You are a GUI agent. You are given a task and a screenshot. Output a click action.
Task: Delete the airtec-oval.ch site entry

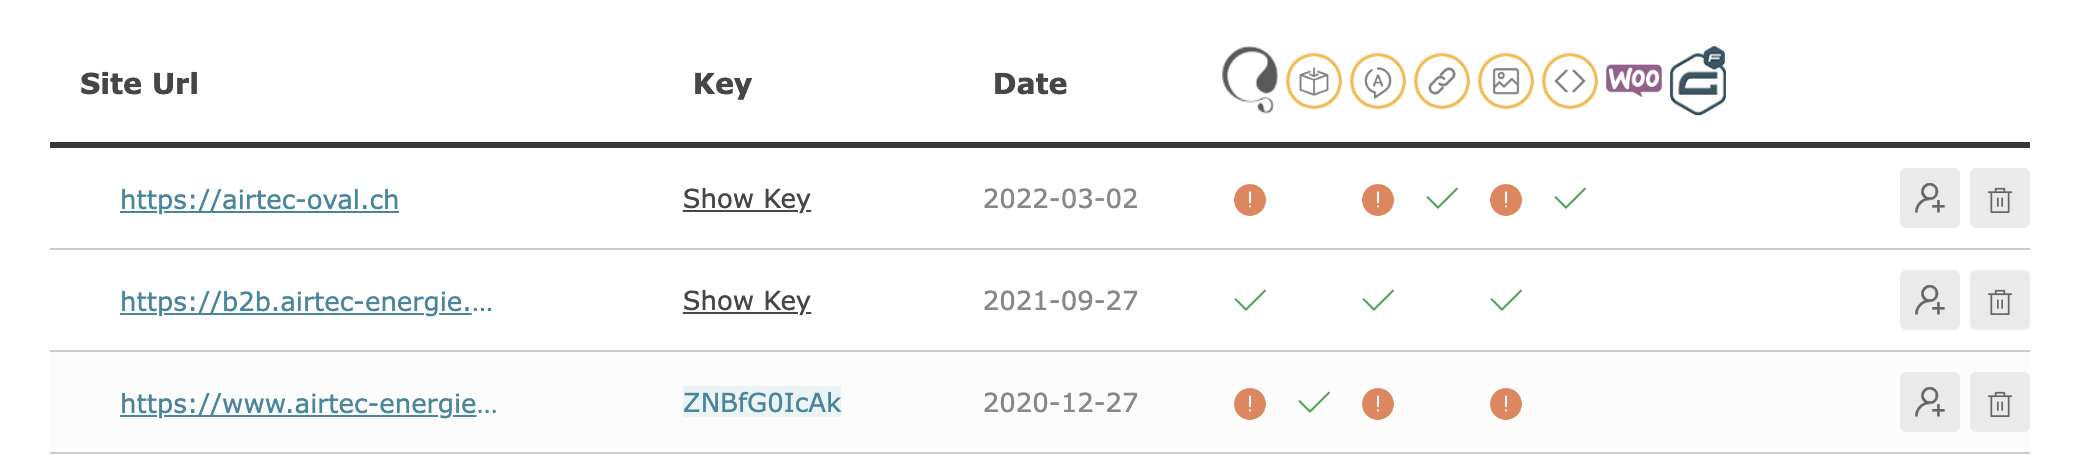tap(2000, 198)
